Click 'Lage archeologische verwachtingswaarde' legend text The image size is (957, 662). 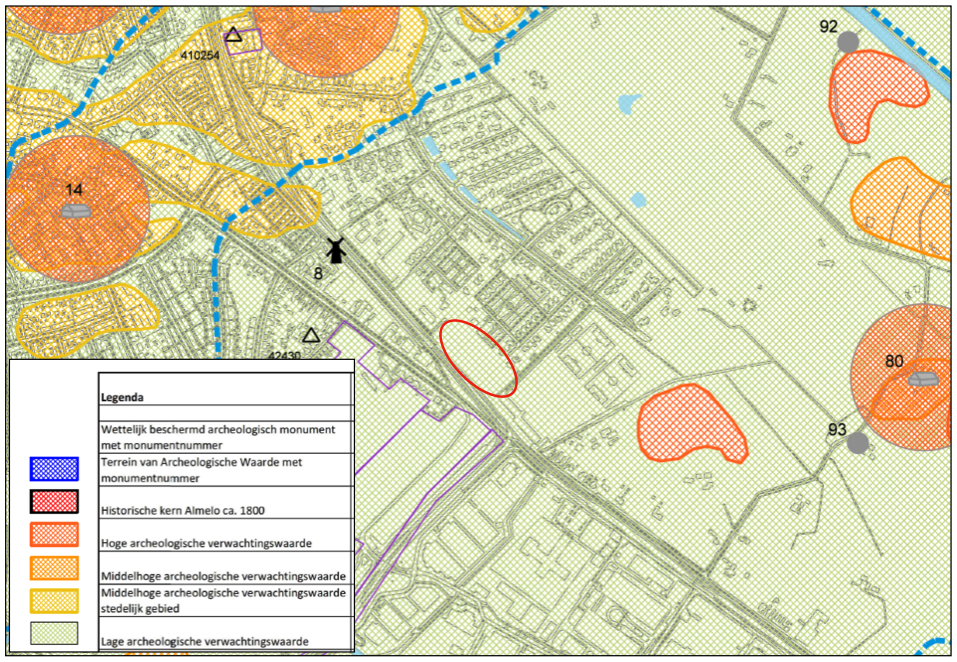coord(204,641)
